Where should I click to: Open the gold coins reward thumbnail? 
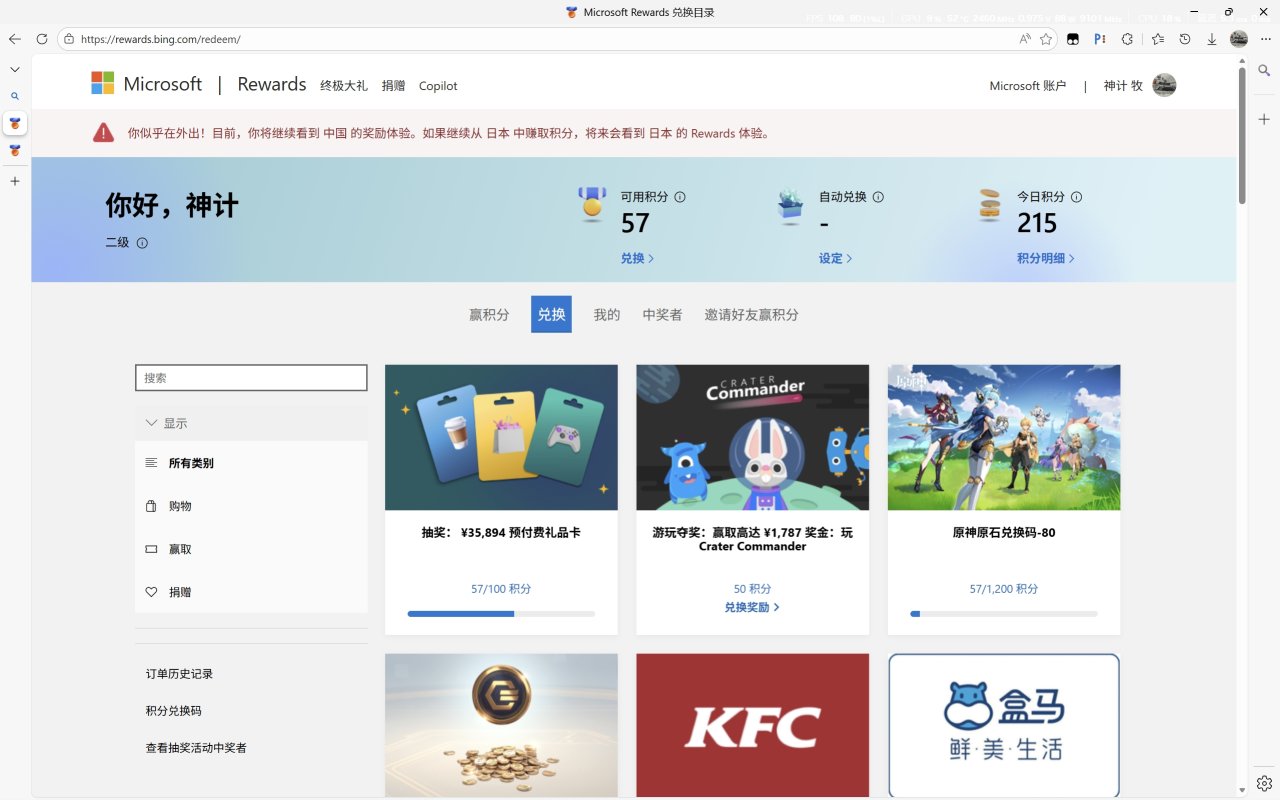pos(501,726)
